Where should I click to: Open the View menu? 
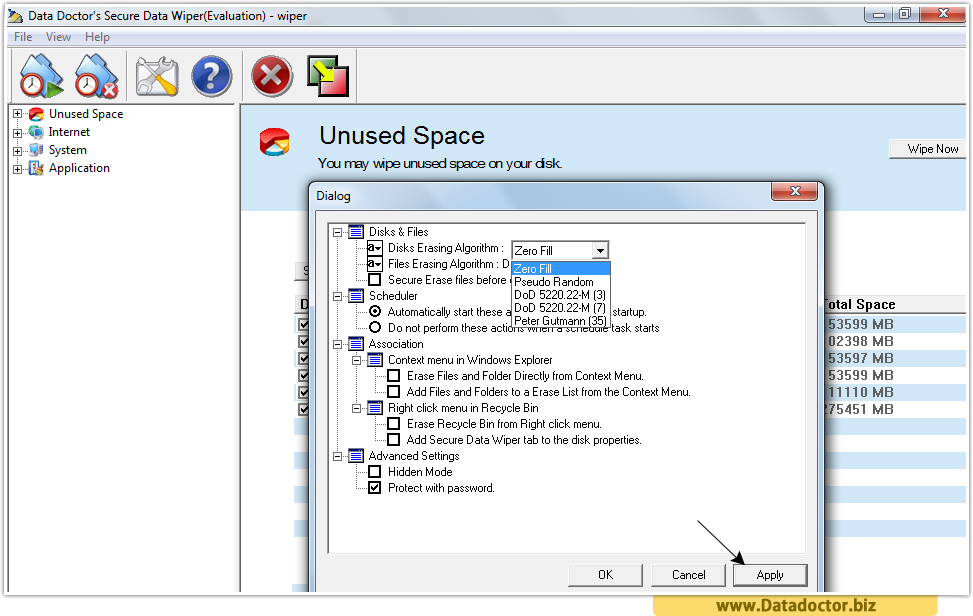(58, 37)
